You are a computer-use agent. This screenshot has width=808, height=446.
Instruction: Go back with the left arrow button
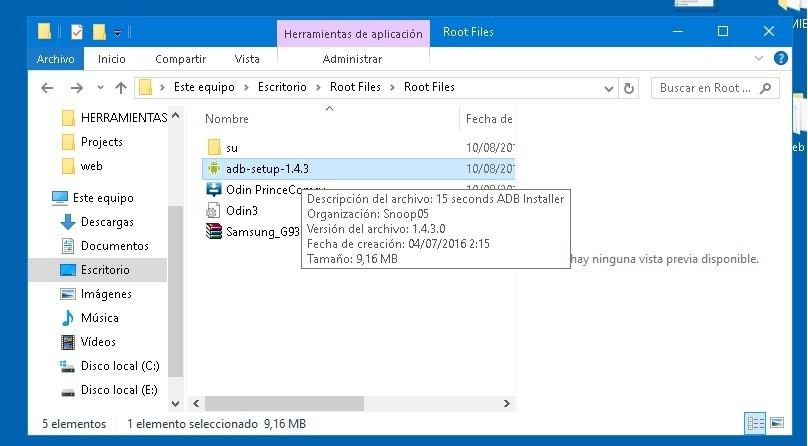pyautogui.click(x=47, y=88)
